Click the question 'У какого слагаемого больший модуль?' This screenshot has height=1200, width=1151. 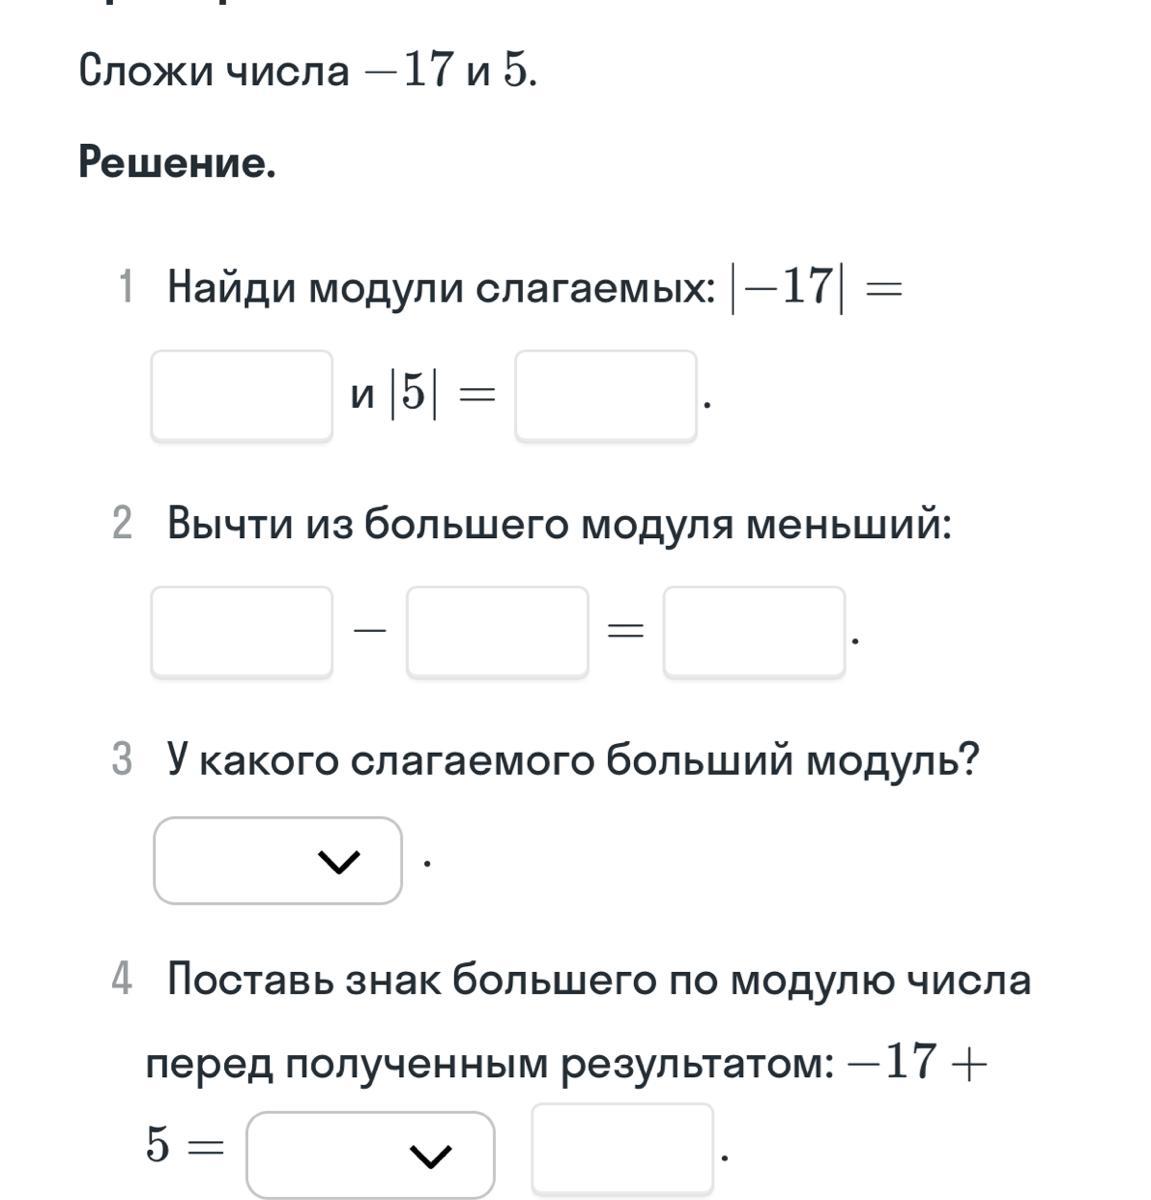[x=573, y=760]
